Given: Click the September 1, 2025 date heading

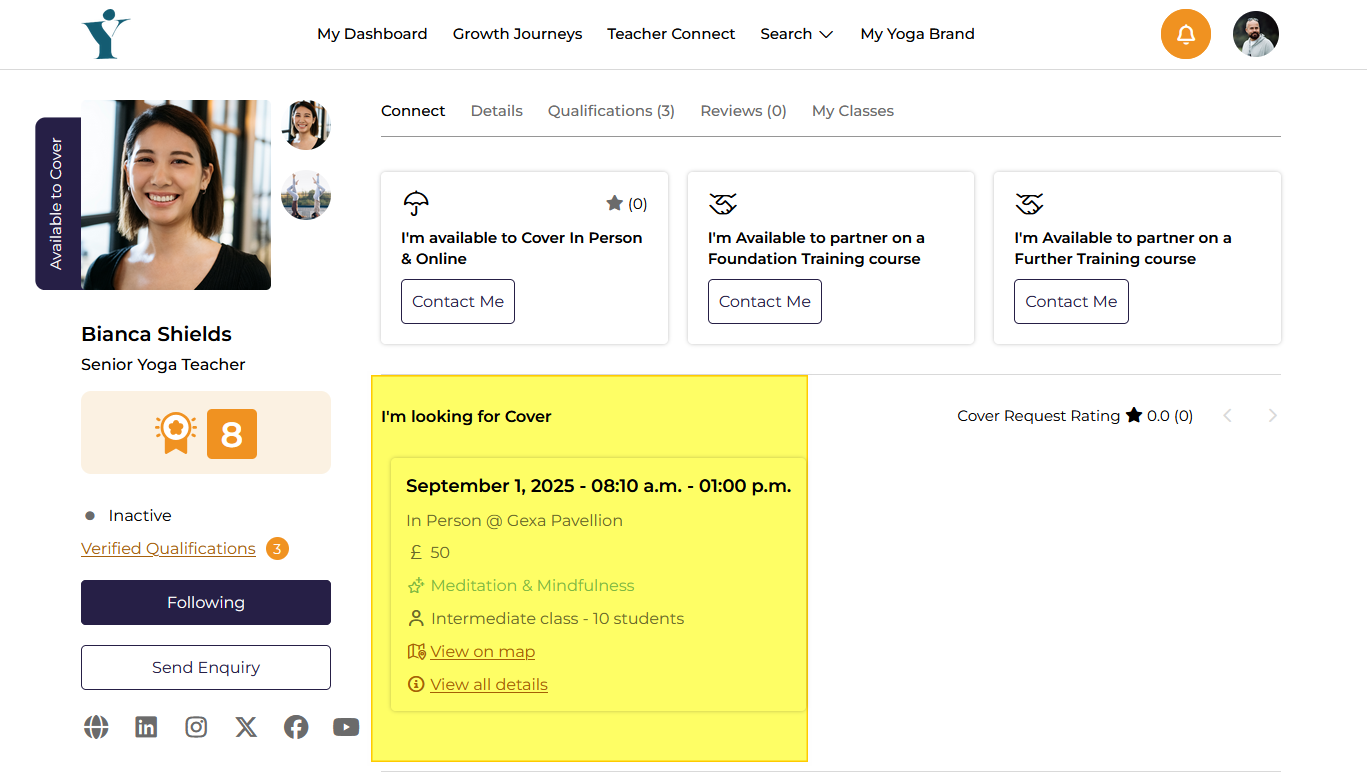Looking at the screenshot, I should (x=599, y=486).
